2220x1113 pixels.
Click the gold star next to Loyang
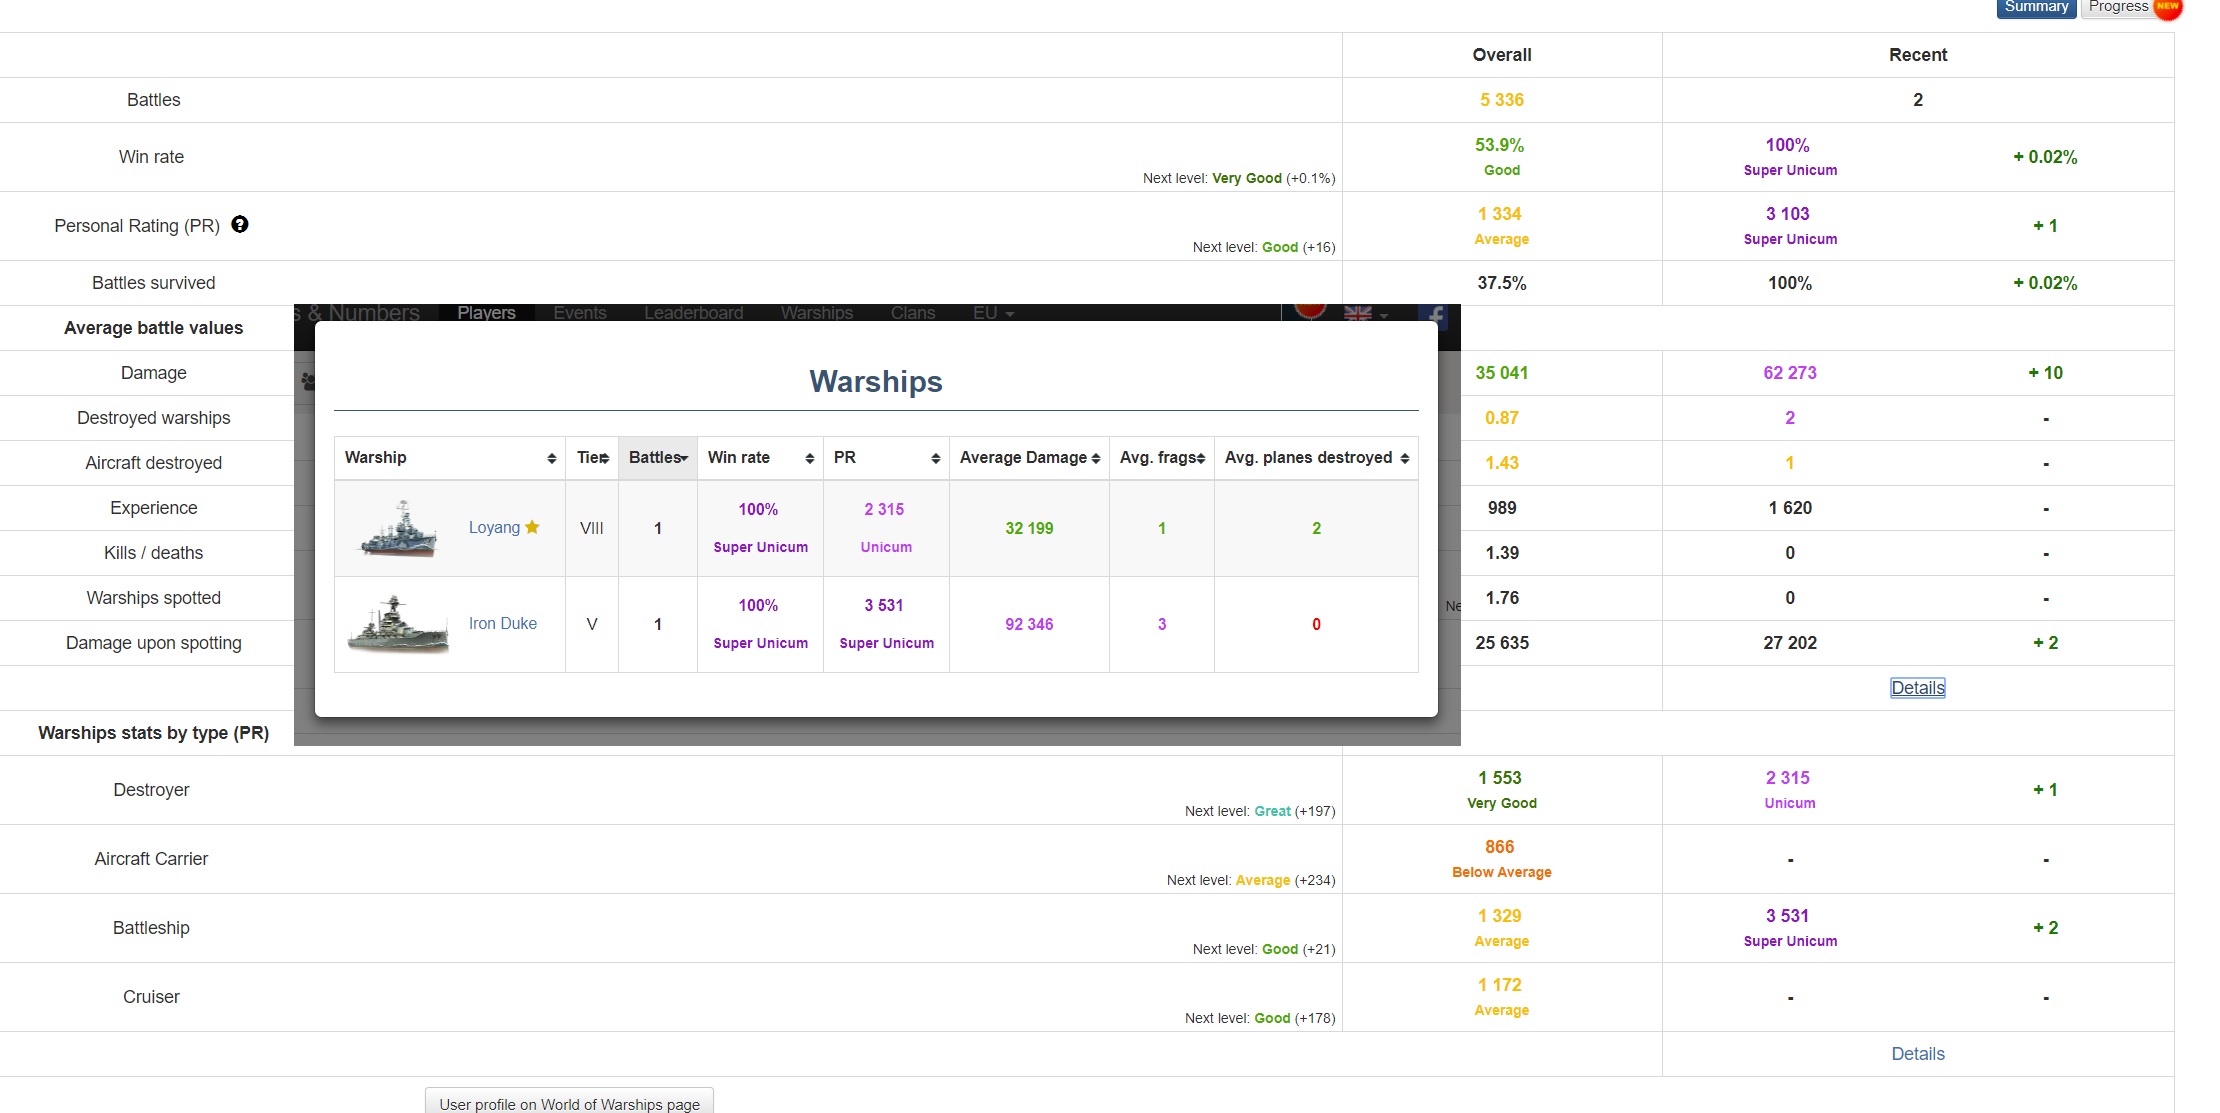(532, 527)
